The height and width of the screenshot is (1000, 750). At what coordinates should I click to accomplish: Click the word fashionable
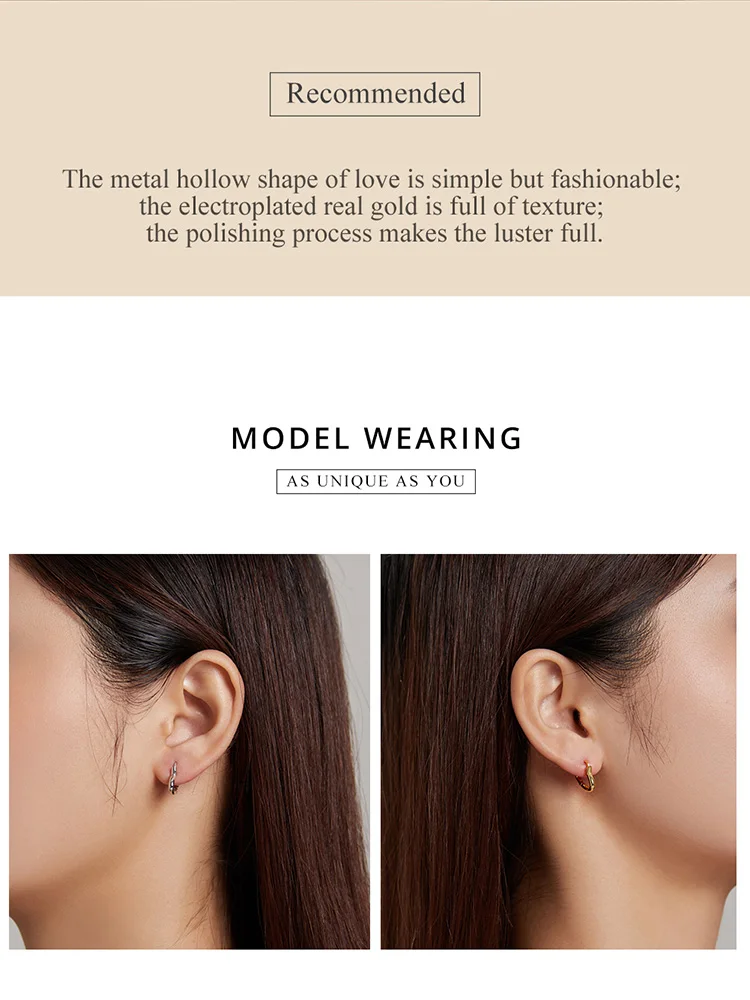coord(616,179)
